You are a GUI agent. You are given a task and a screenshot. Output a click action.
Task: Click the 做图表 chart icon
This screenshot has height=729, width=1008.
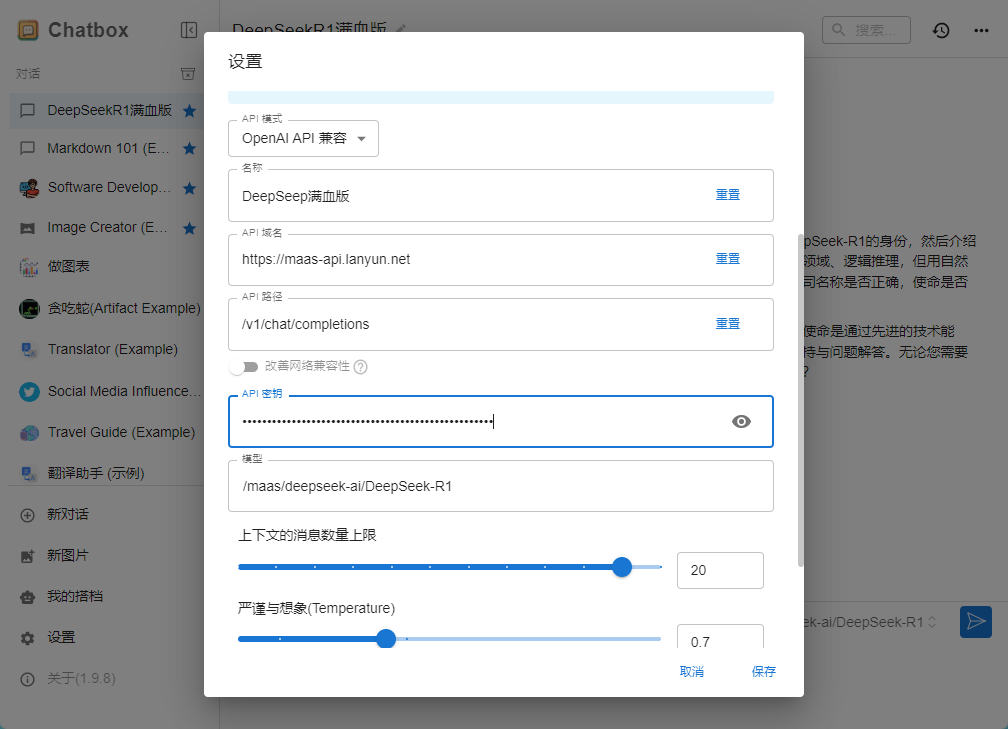pyautogui.click(x=29, y=267)
